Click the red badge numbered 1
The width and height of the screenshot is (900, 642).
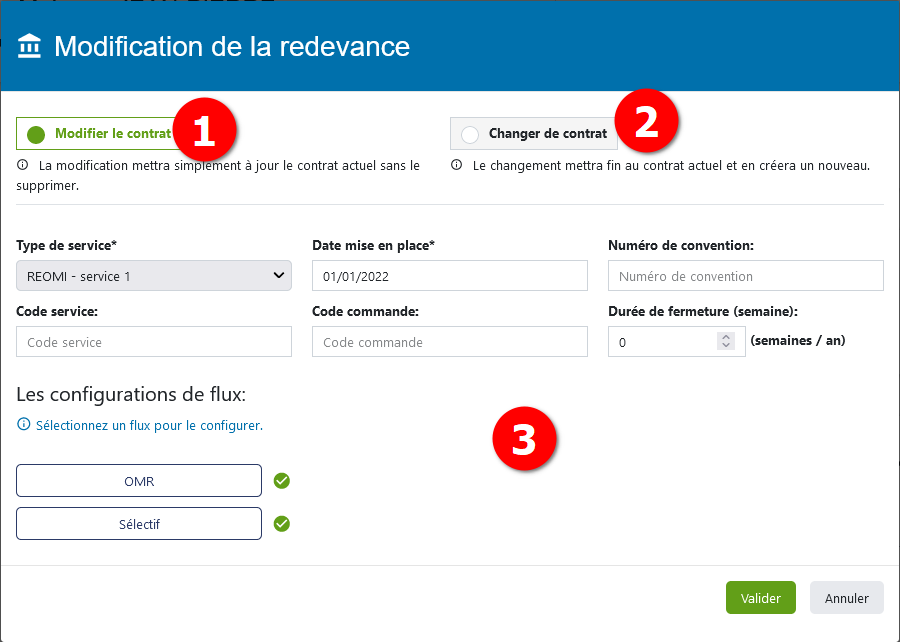[x=204, y=129]
